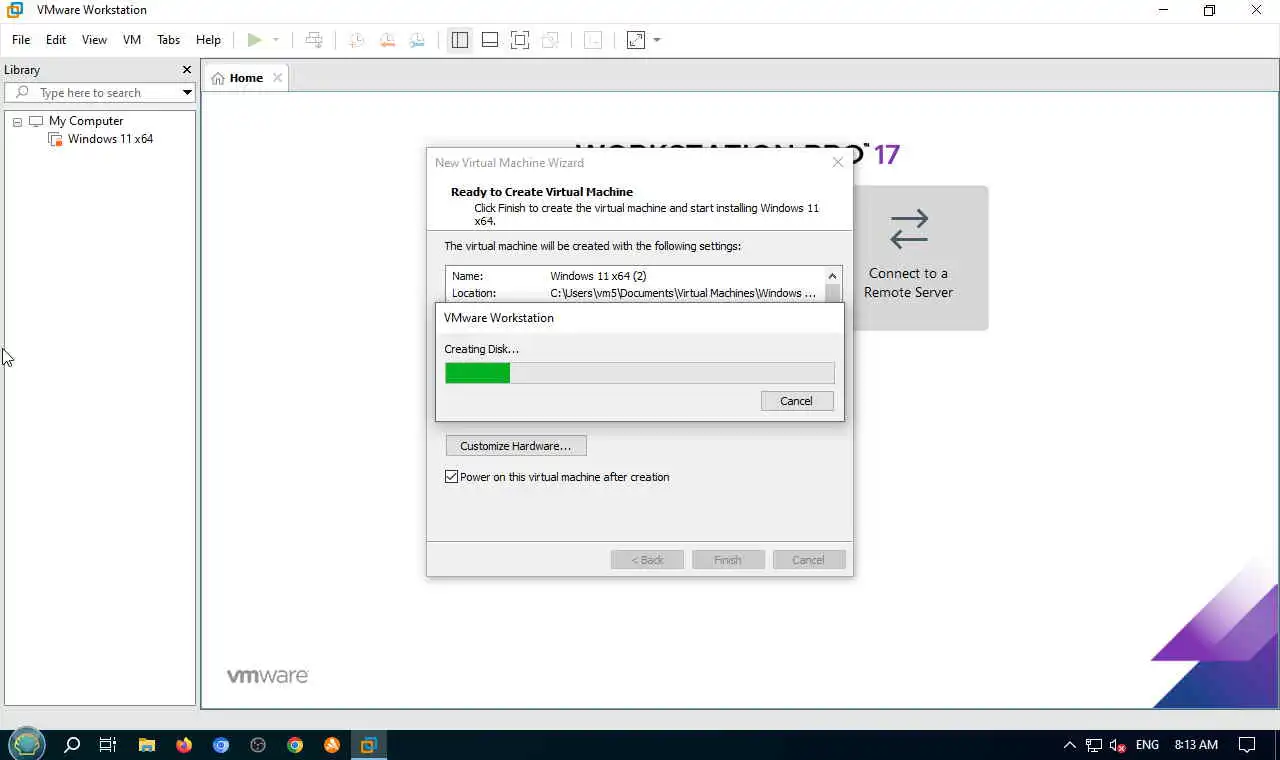Click the Stretch Guest view icon
1280x760 pixels.
coord(636,40)
